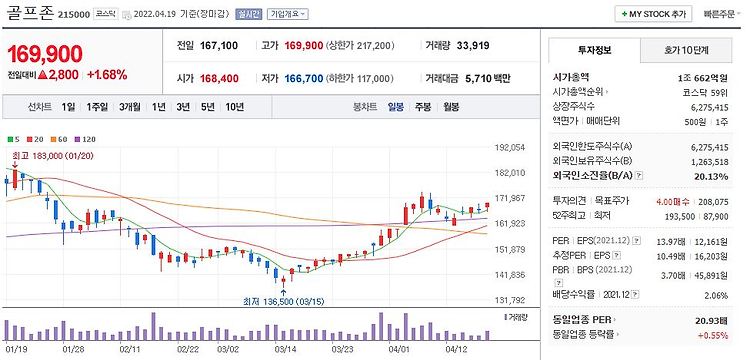Click the 상장주식수 value 6,275,415

point(710,107)
